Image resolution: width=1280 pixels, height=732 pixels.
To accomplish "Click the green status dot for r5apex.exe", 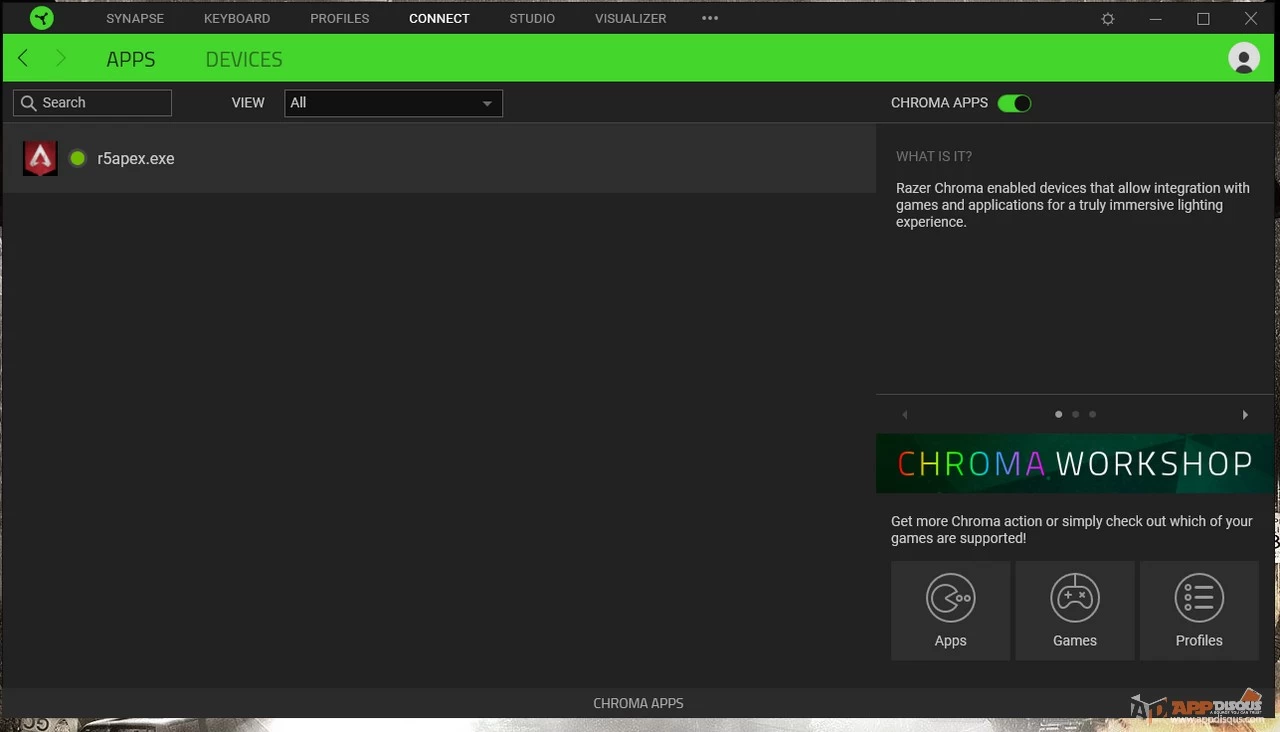I will (77, 158).
